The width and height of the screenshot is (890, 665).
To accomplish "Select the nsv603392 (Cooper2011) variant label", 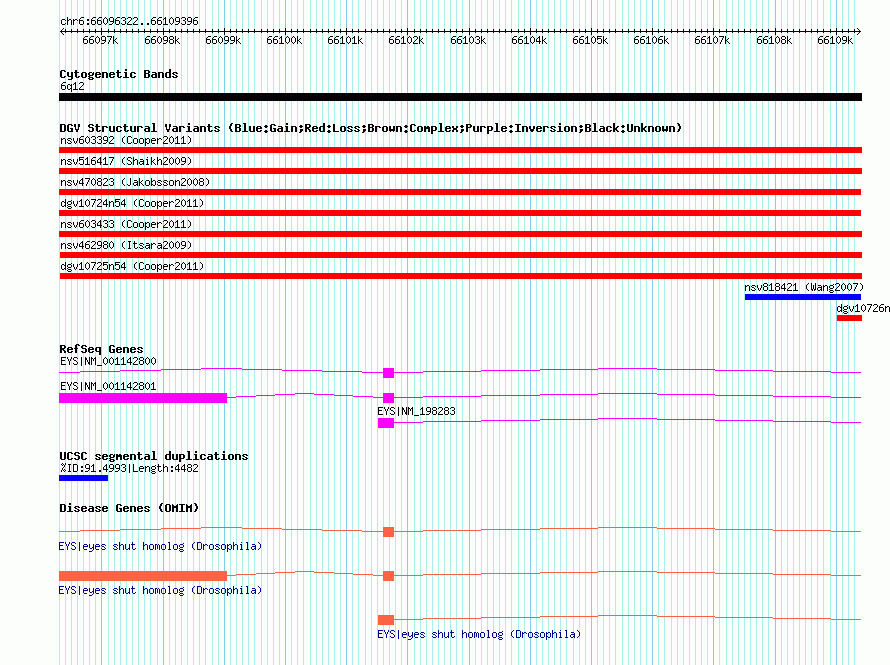I will pyautogui.click(x=125, y=140).
